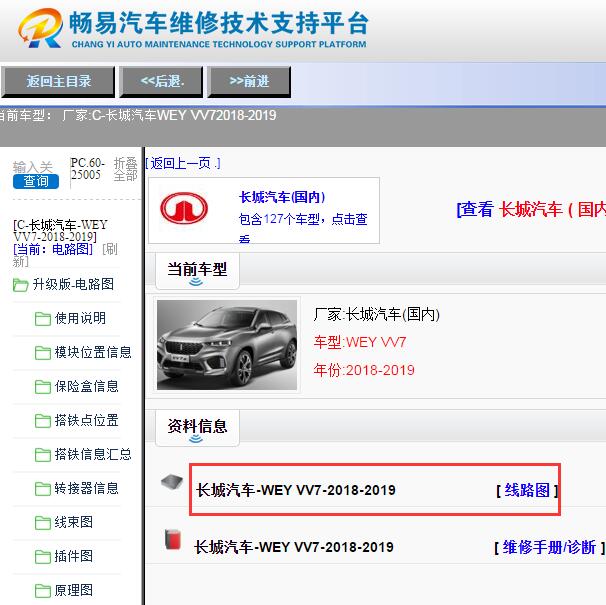Expand the 升级版-电路图 tree node
This screenshot has height=605, width=606.
[x=73, y=285]
